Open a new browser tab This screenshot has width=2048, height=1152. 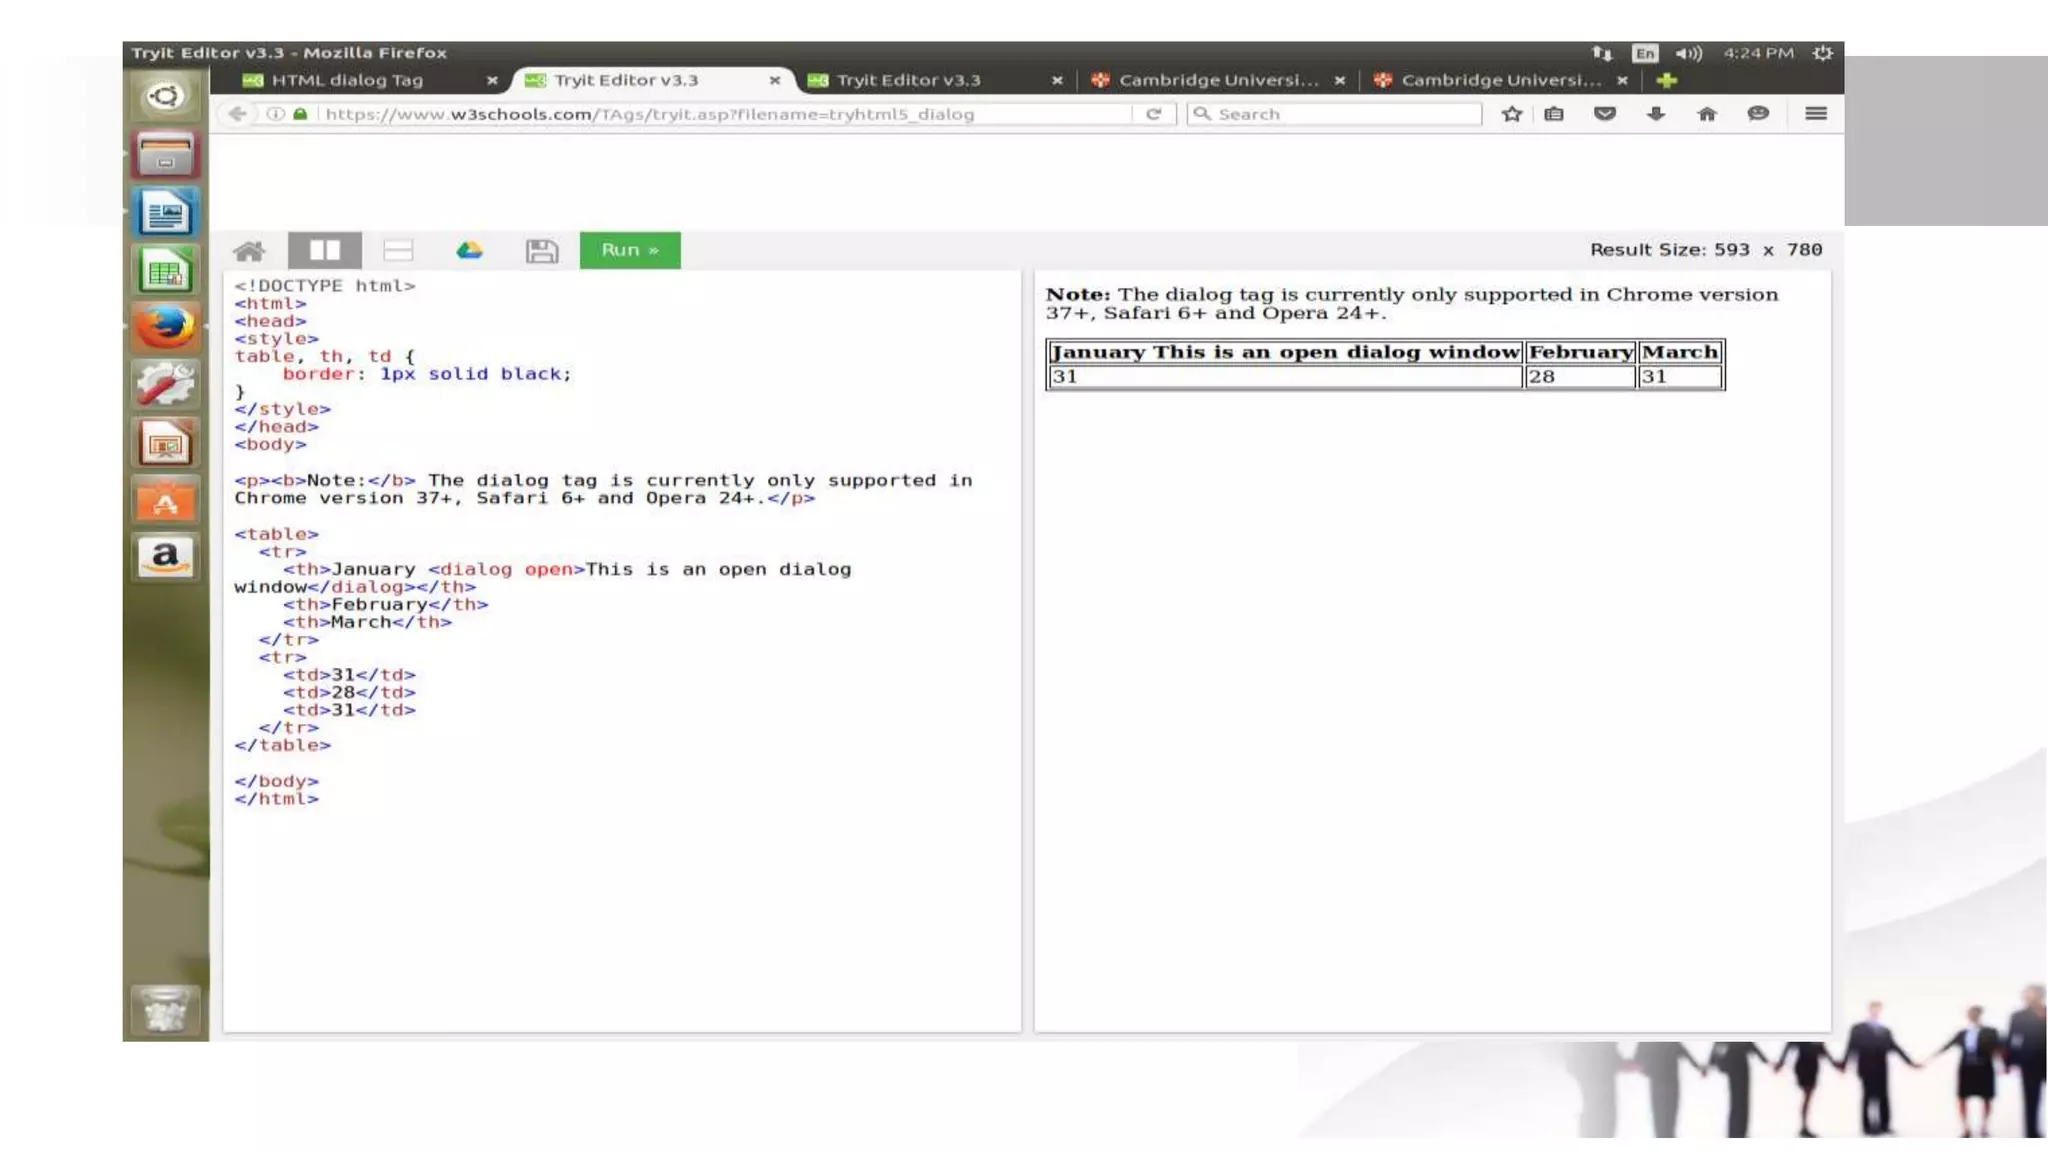pos(1666,80)
